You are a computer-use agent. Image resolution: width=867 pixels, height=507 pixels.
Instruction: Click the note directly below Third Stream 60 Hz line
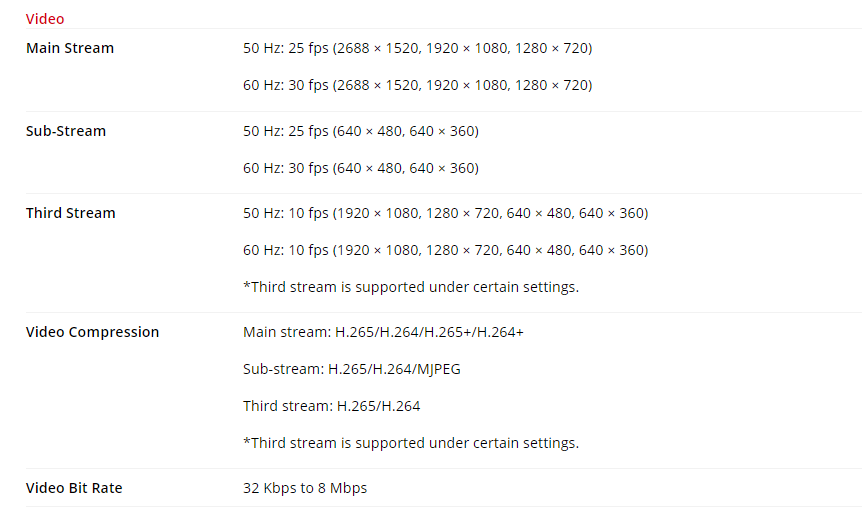click(x=410, y=287)
